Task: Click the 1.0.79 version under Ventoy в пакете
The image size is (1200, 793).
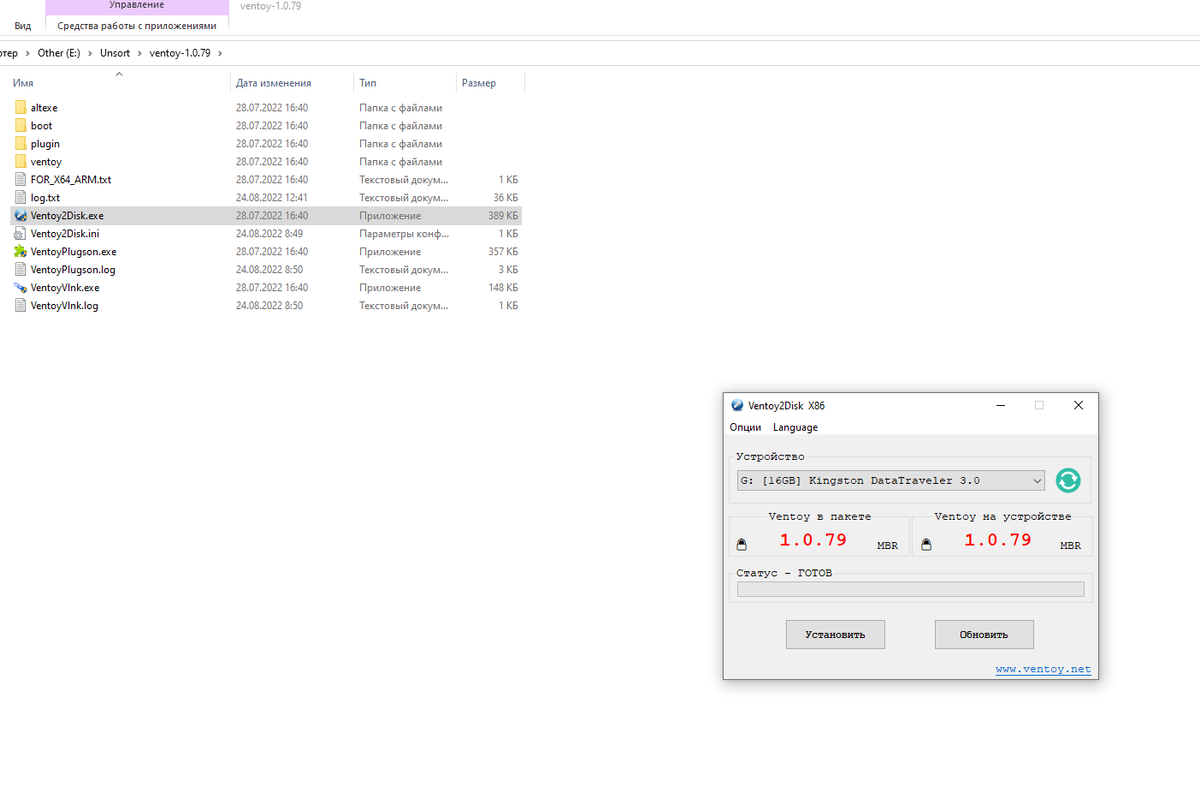Action: coord(813,540)
